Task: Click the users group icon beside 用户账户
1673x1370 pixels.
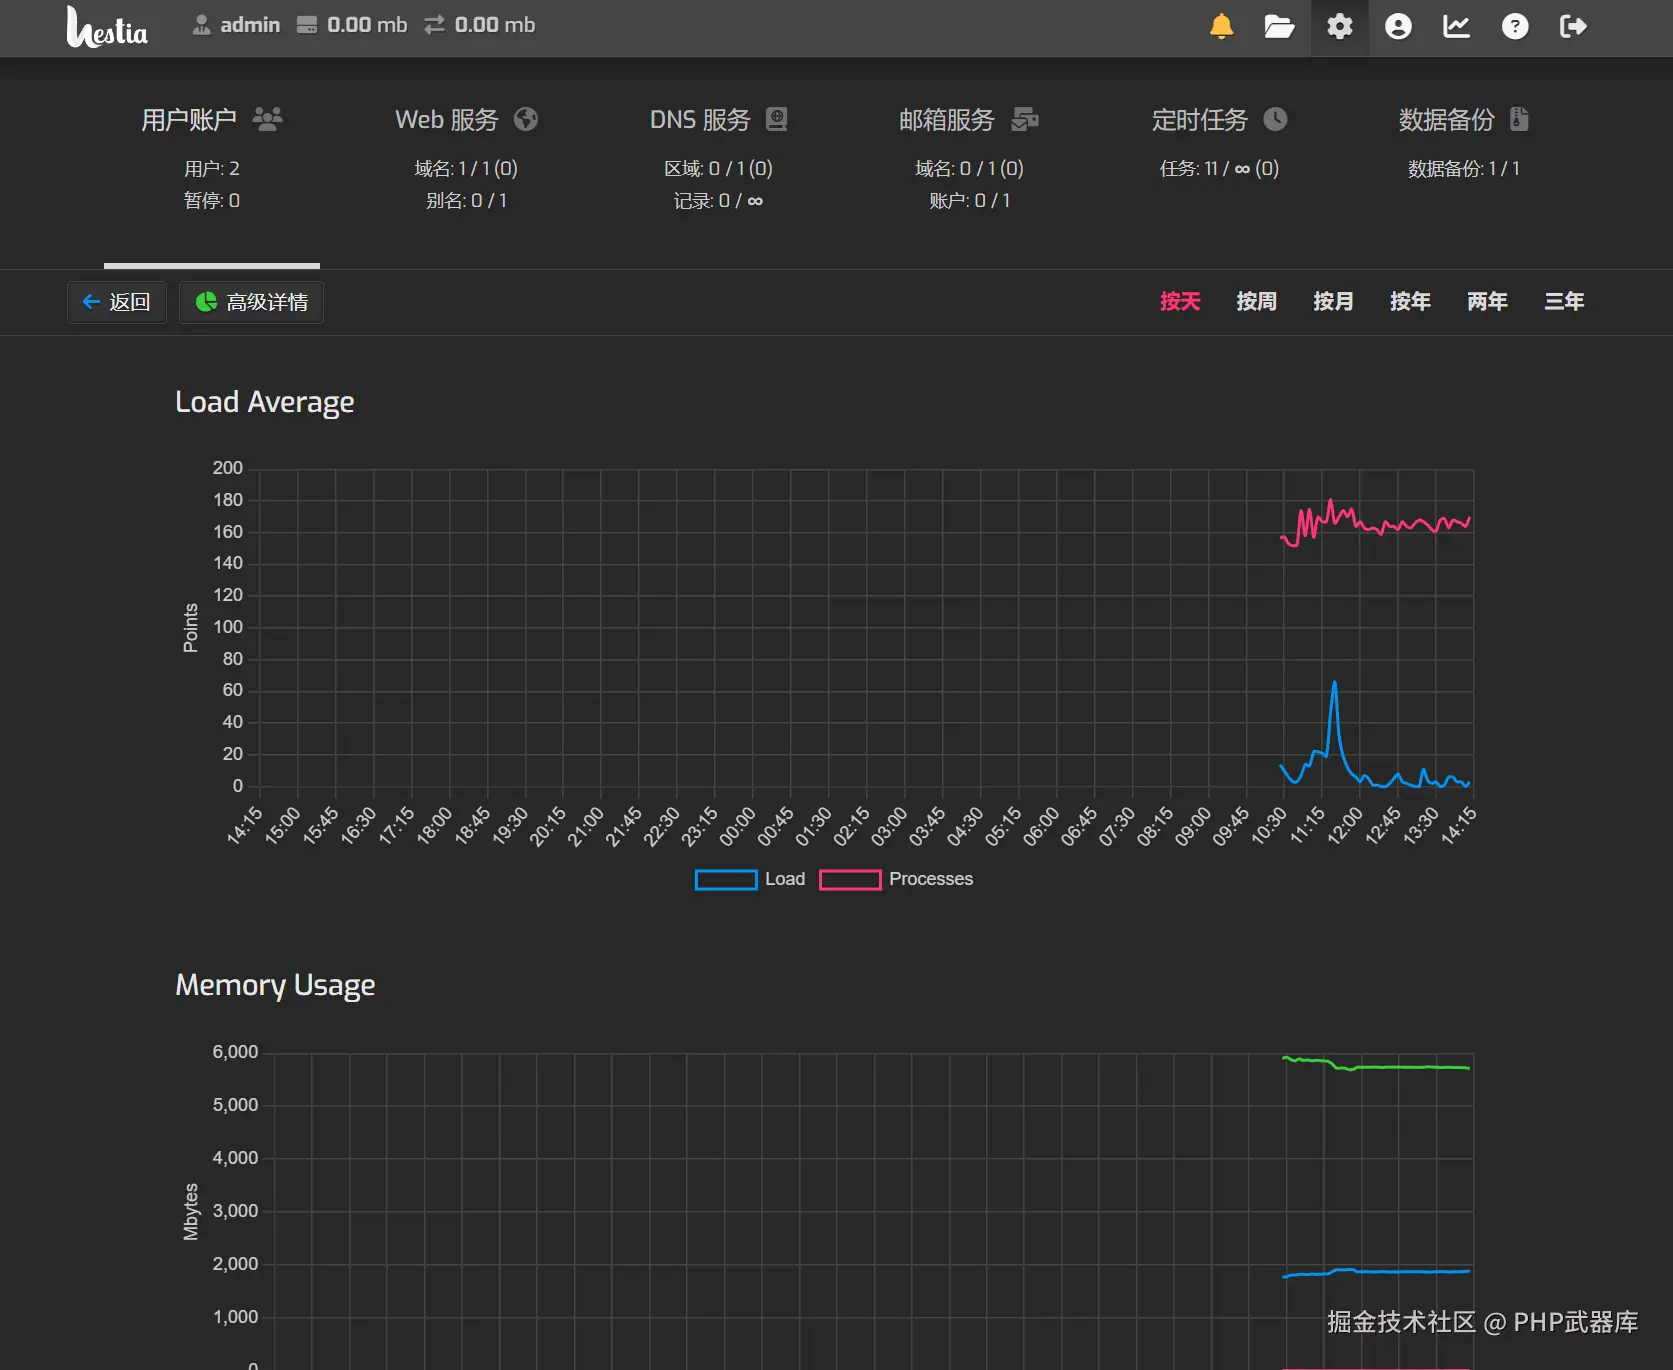Action: click(268, 119)
